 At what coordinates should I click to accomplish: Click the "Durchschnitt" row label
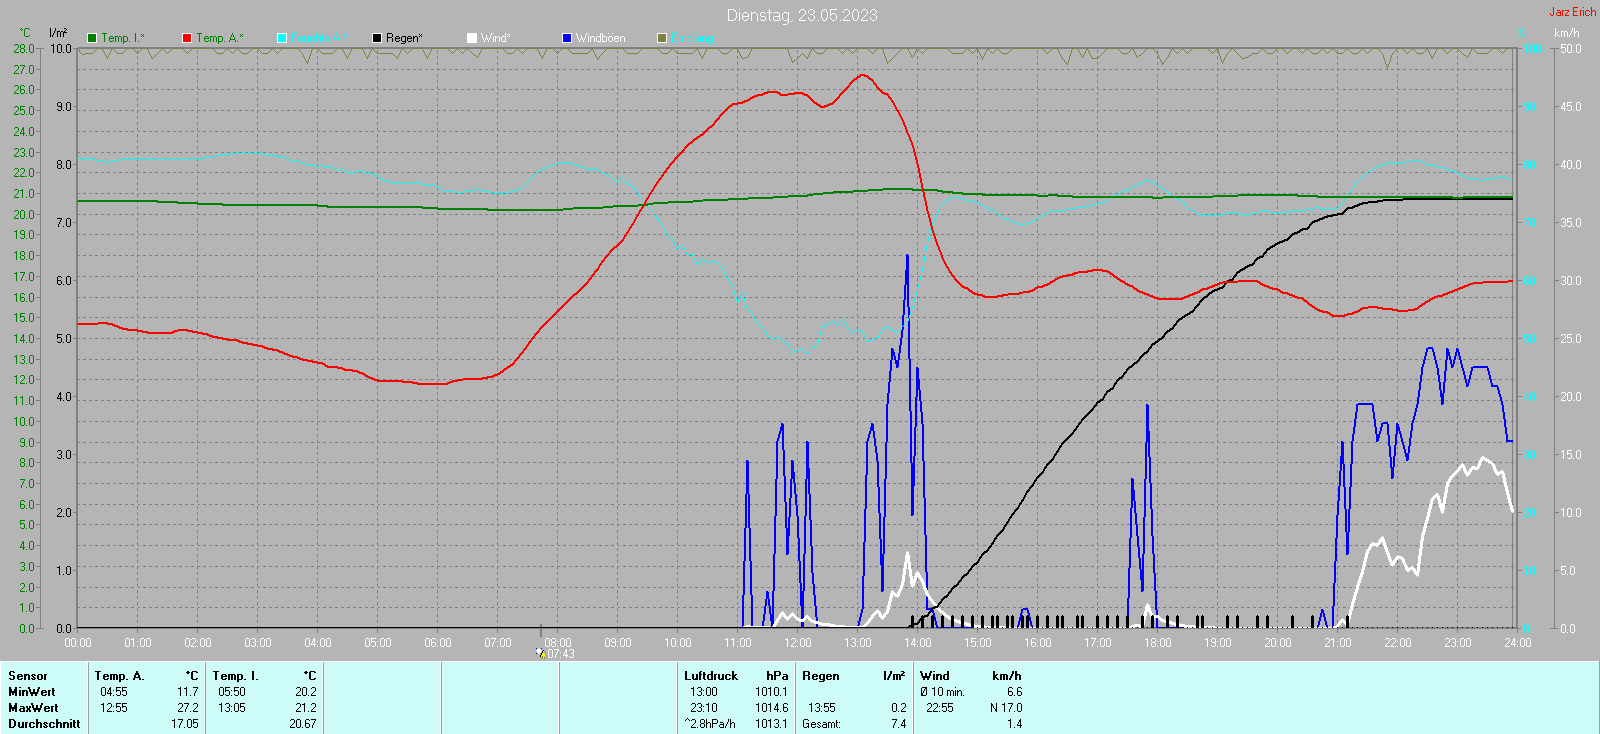pyautogui.click(x=44, y=724)
